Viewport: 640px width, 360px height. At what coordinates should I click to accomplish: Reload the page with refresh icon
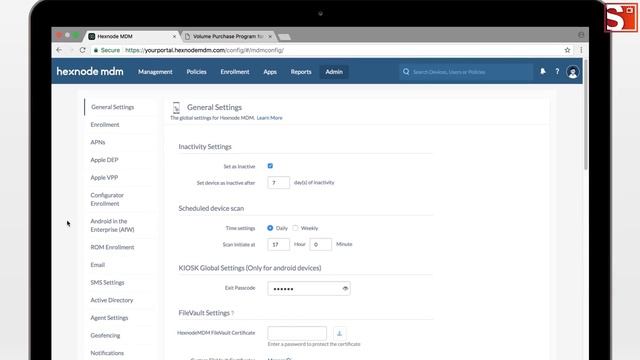coord(82,50)
